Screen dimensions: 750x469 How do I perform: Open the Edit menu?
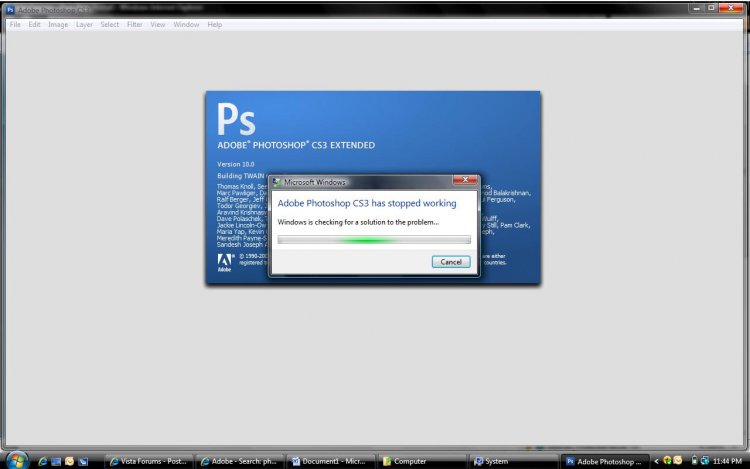tap(34, 24)
